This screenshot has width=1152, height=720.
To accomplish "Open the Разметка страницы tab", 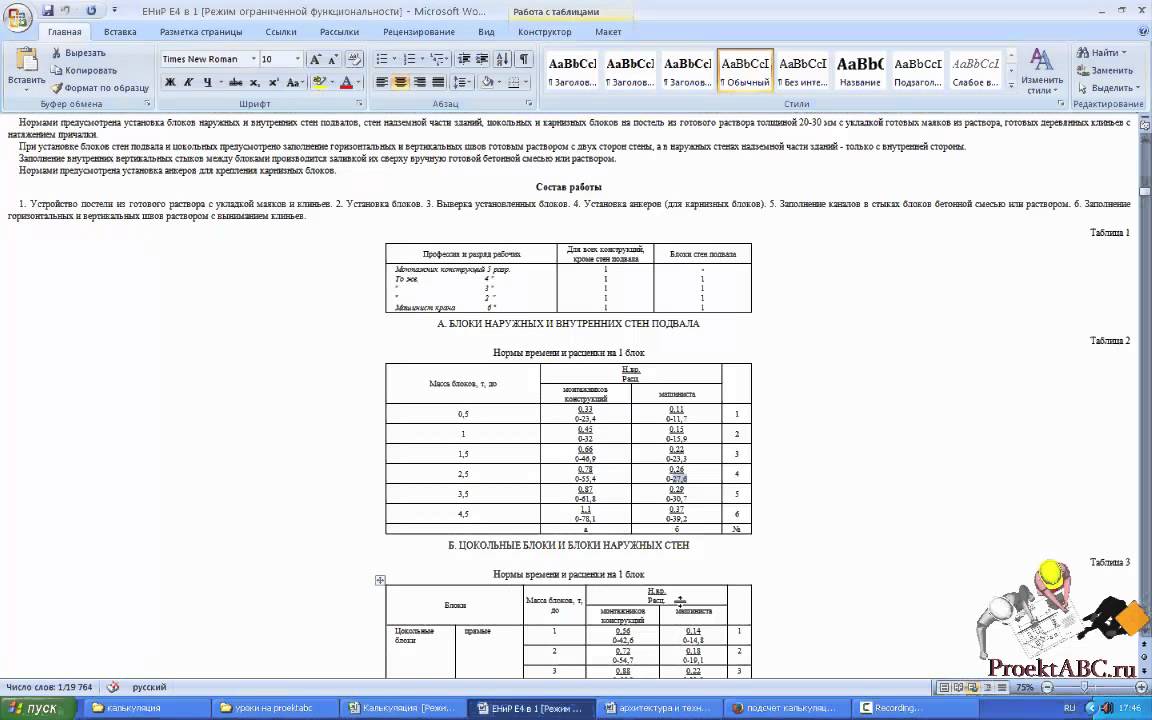I will click(201, 32).
